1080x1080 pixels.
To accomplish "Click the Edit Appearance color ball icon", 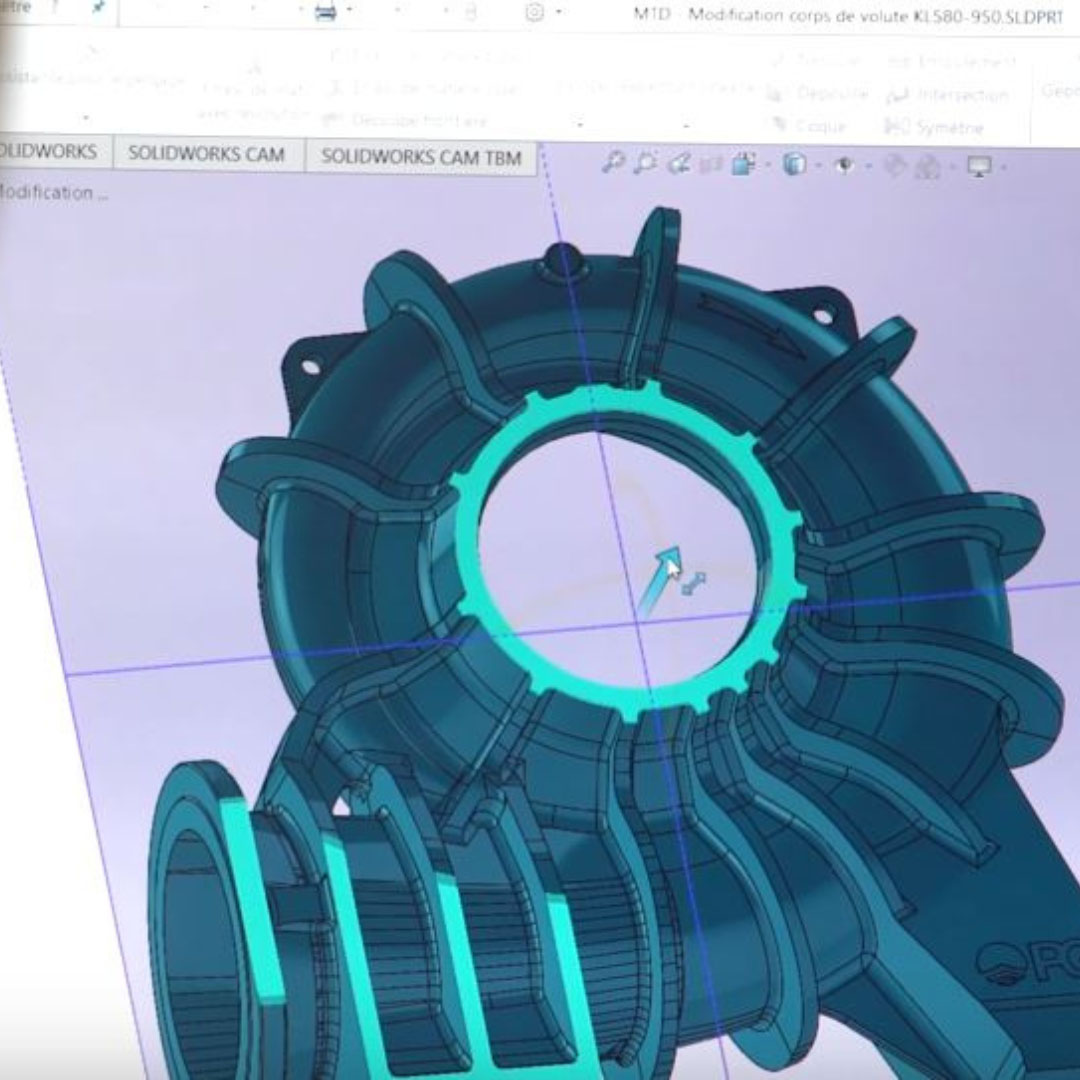I will pos(897,167).
